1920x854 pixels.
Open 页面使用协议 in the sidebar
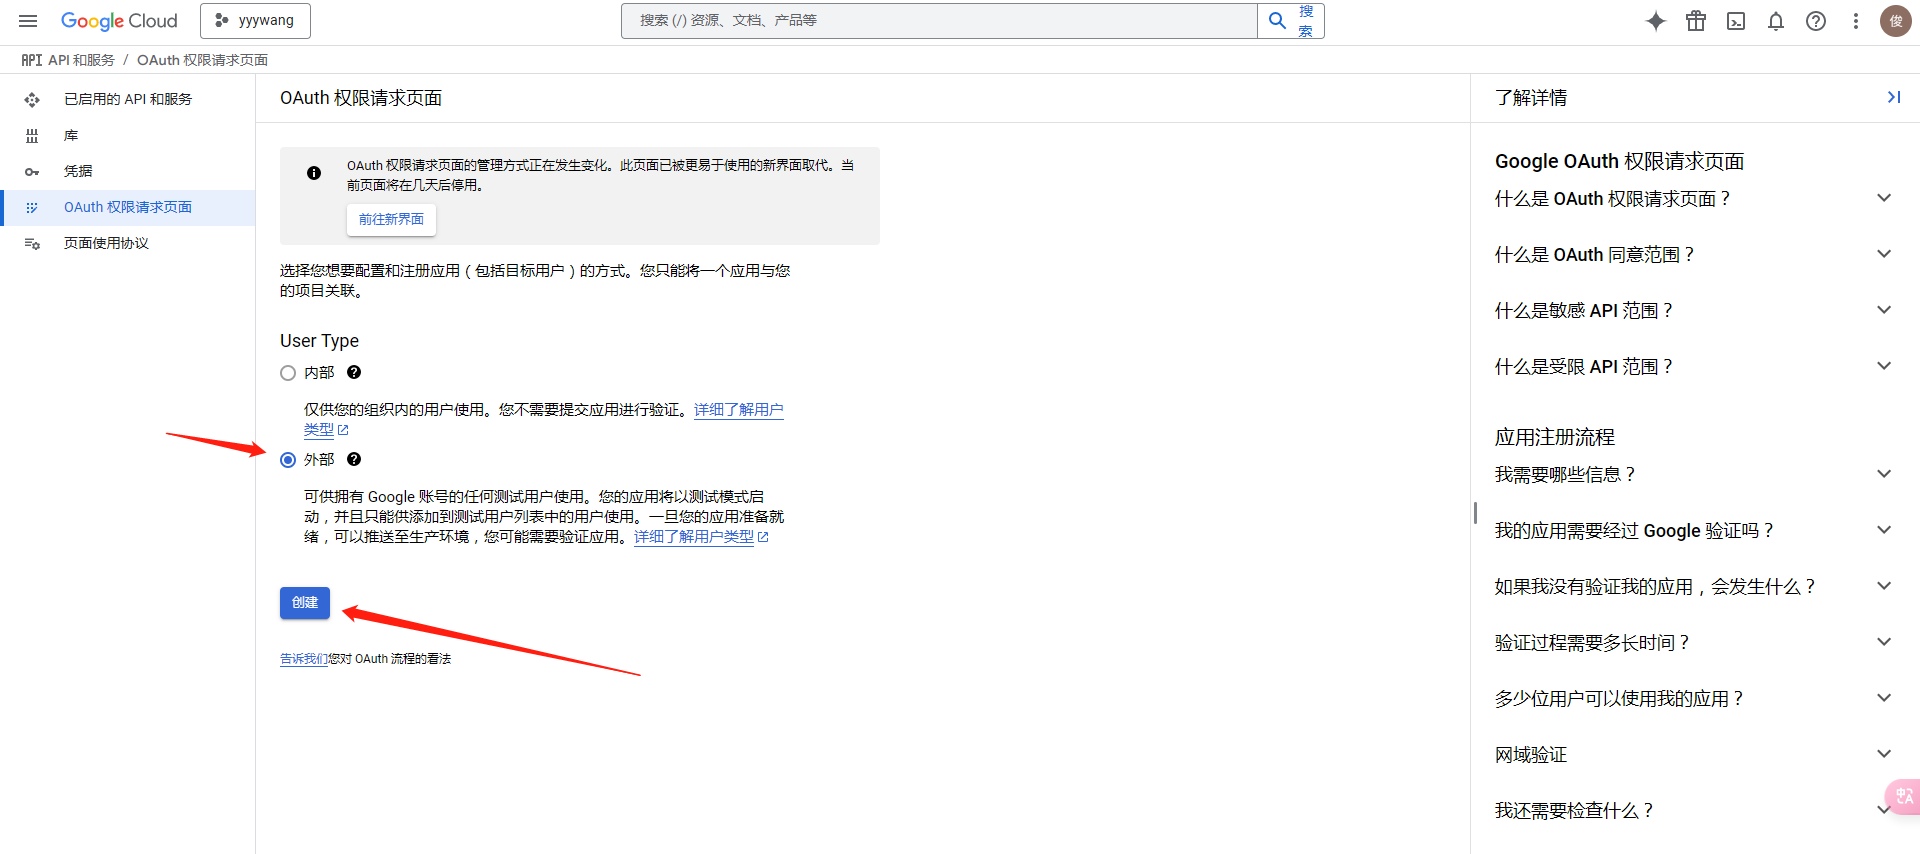click(128, 243)
